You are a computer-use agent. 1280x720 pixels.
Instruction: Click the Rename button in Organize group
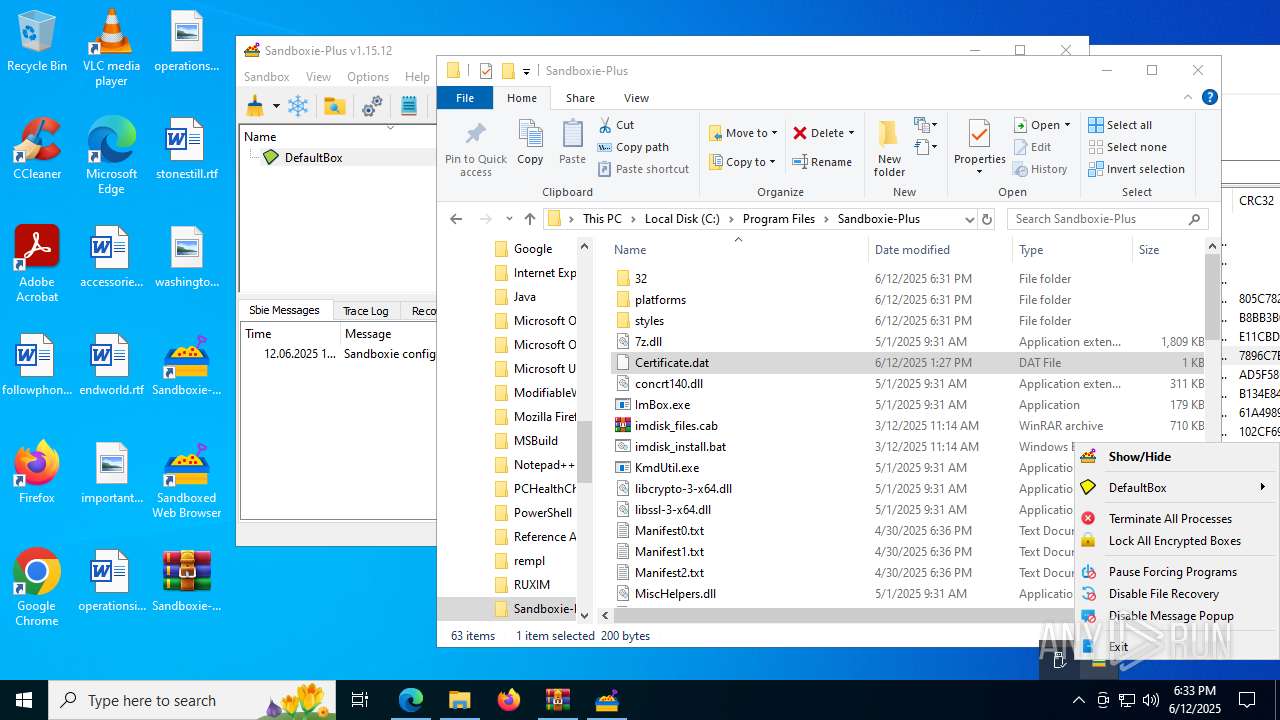click(x=822, y=162)
